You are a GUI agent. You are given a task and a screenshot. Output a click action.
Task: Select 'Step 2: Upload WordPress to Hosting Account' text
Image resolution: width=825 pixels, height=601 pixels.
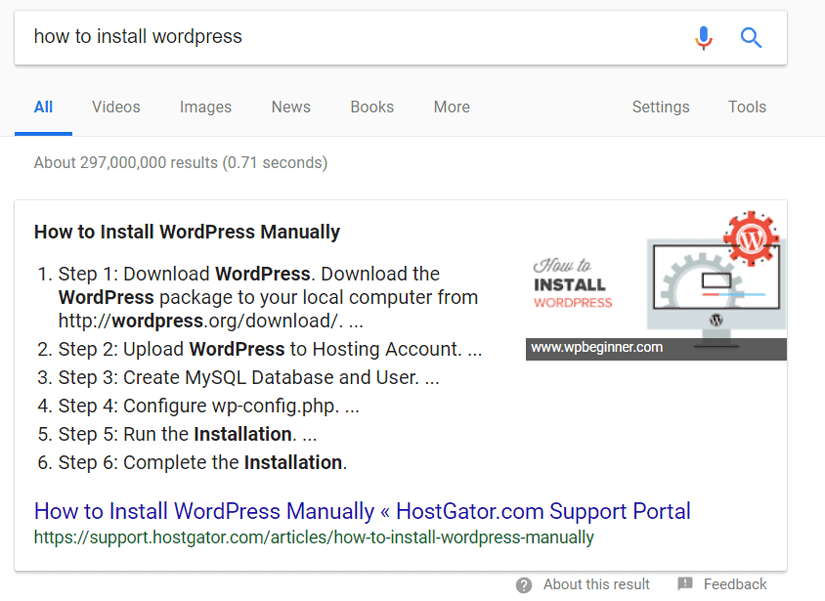point(259,349)
